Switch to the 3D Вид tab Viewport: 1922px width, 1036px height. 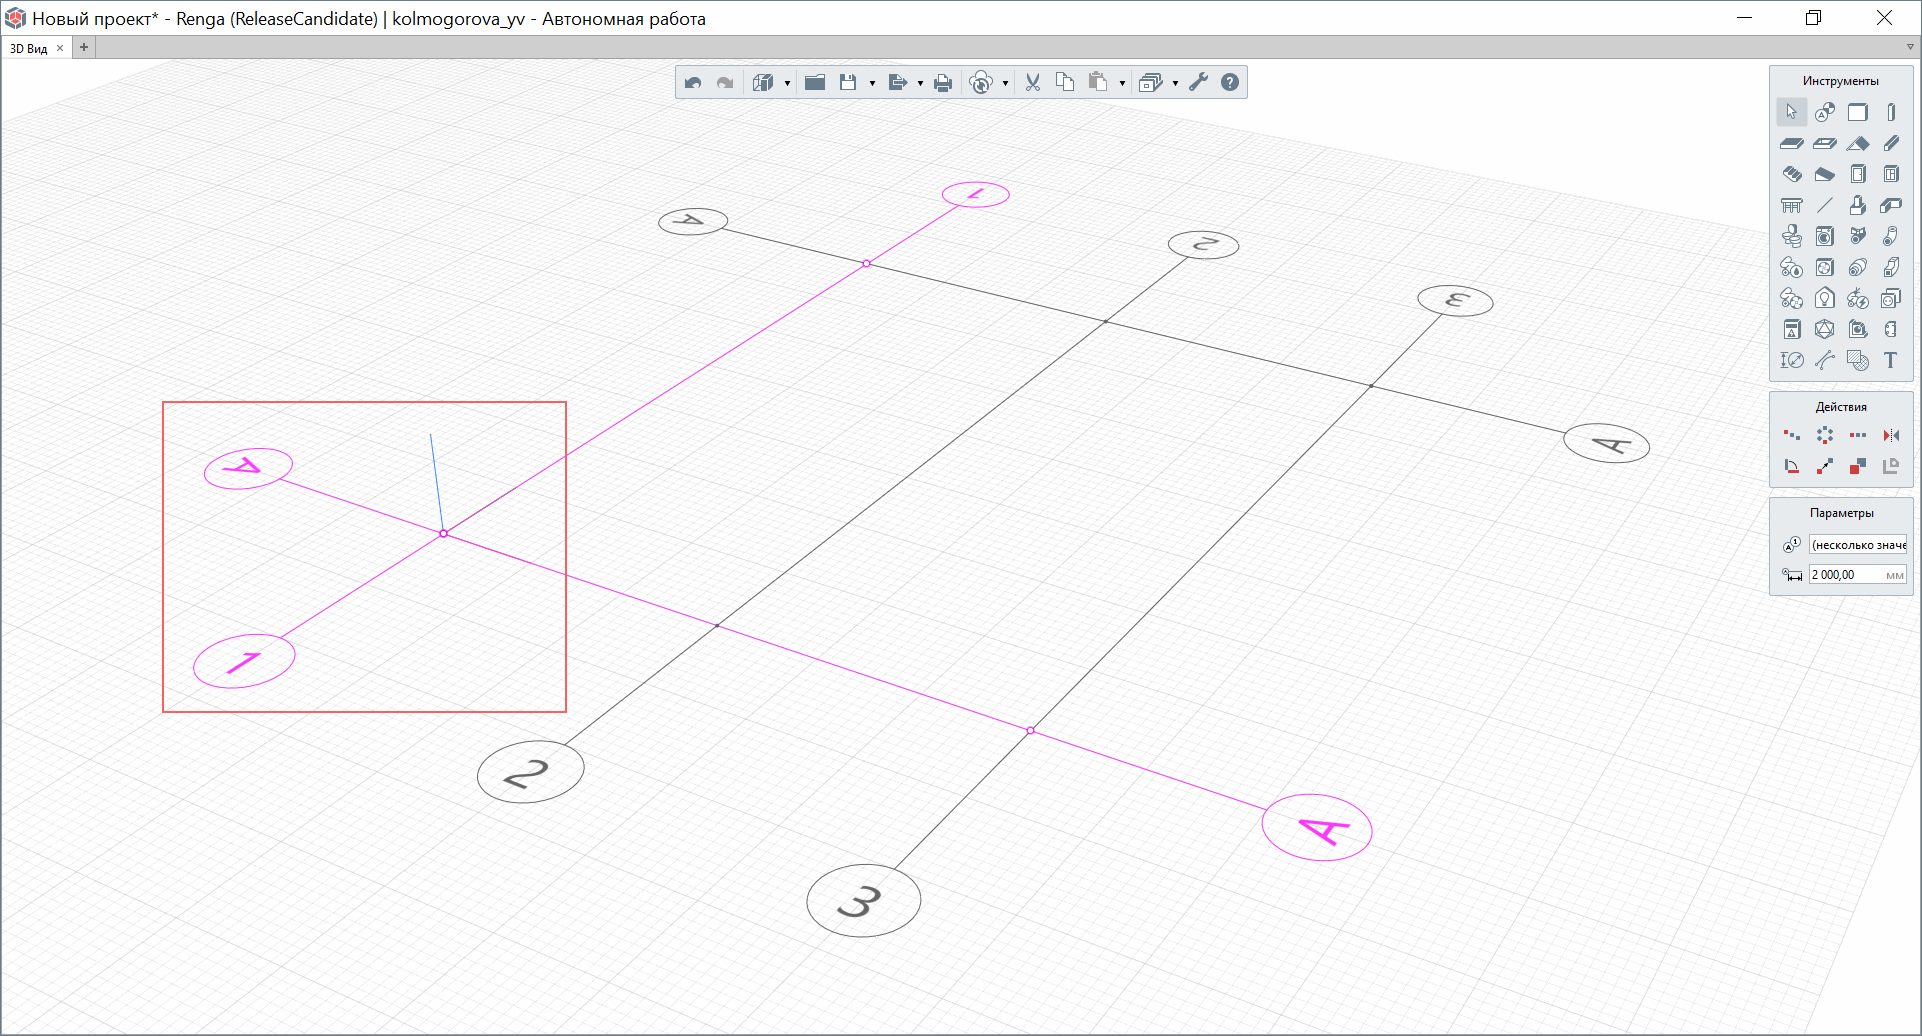(x=28, y=48)
